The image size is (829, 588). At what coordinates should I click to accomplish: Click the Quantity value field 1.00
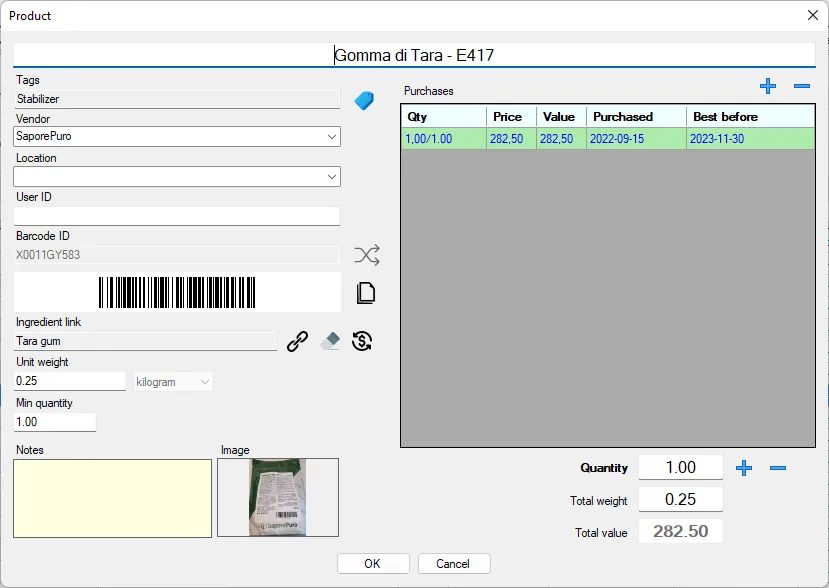(x=680, y=467)
